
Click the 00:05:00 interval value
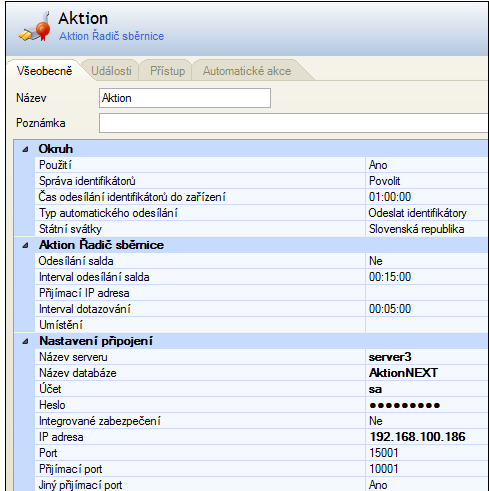[390, 309]
